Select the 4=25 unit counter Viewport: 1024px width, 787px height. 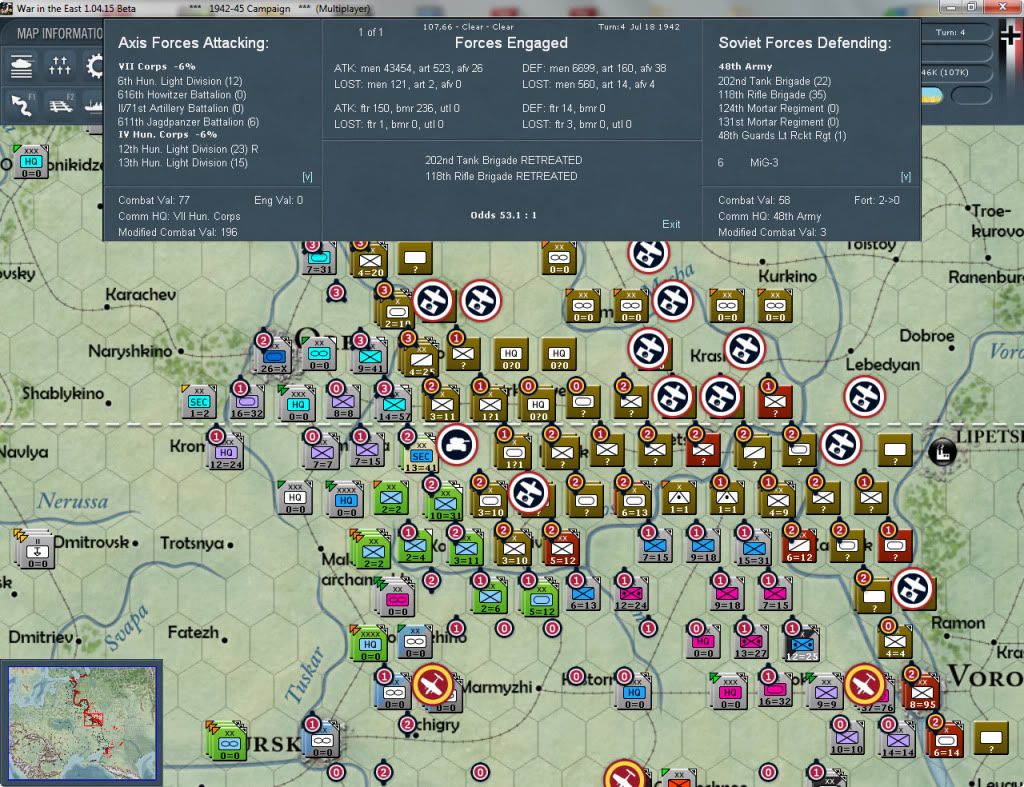tap(421, 359)
